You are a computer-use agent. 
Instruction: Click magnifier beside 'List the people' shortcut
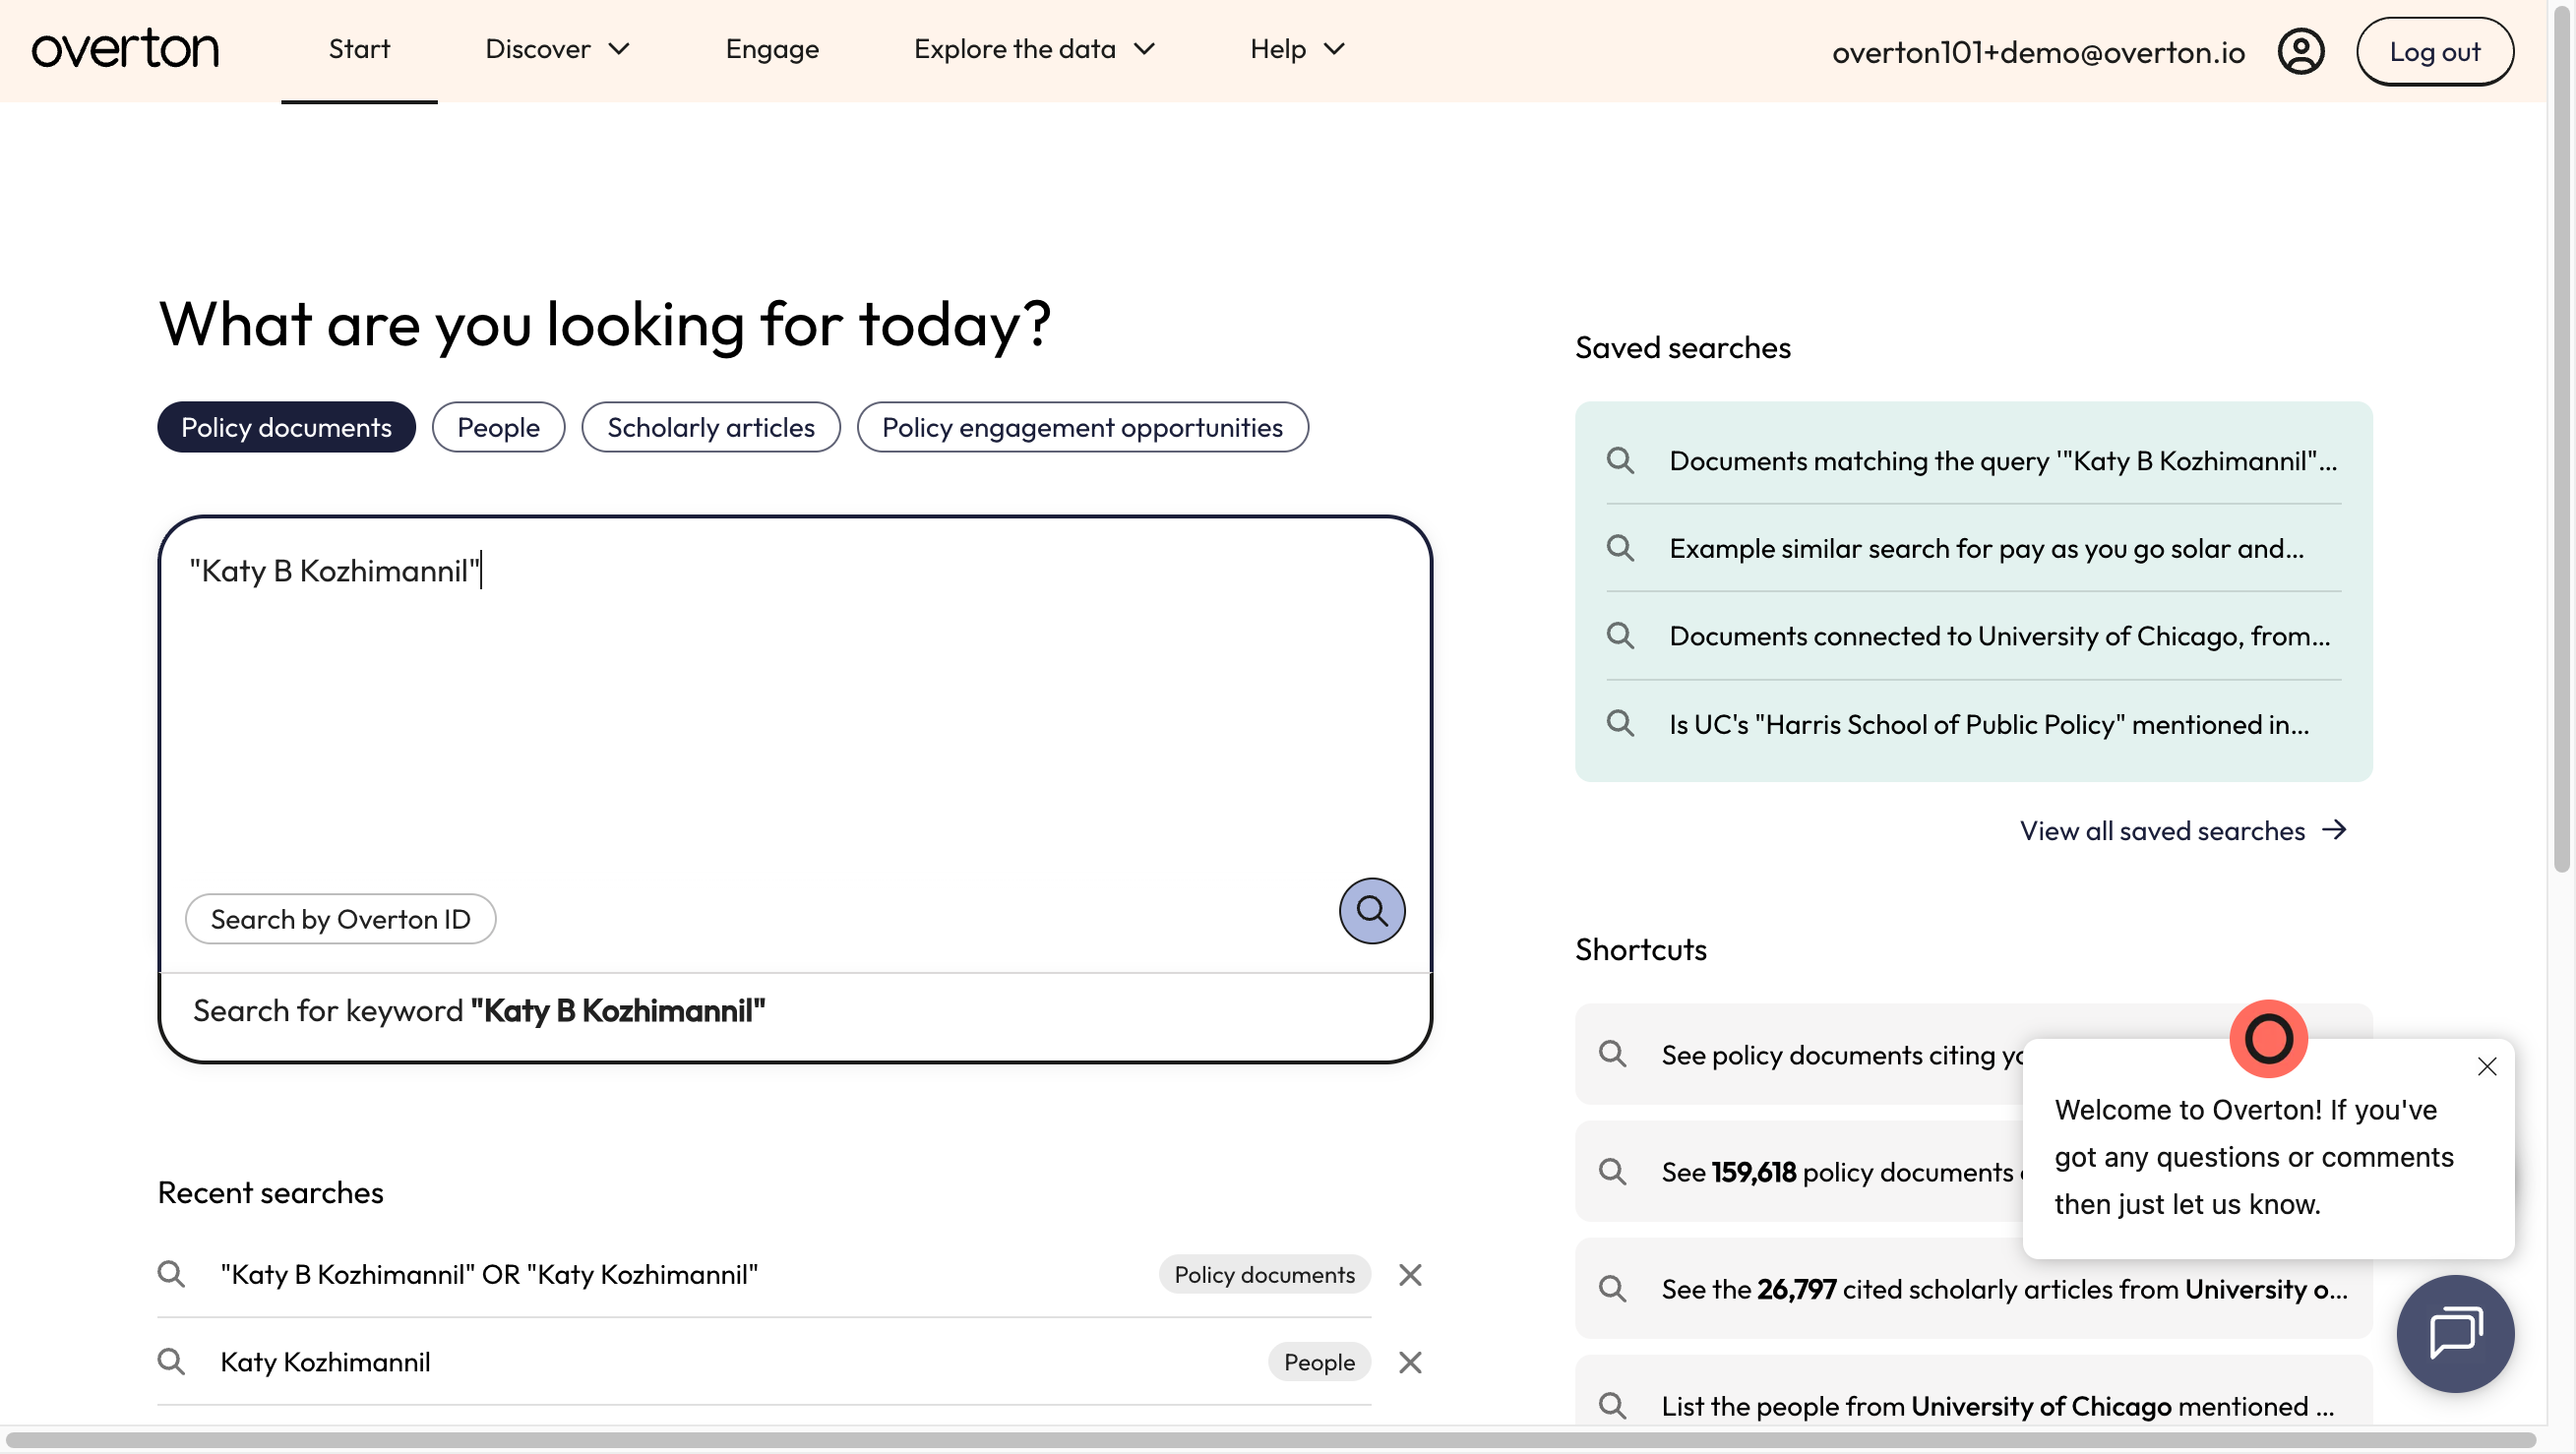point(1612,1405)
